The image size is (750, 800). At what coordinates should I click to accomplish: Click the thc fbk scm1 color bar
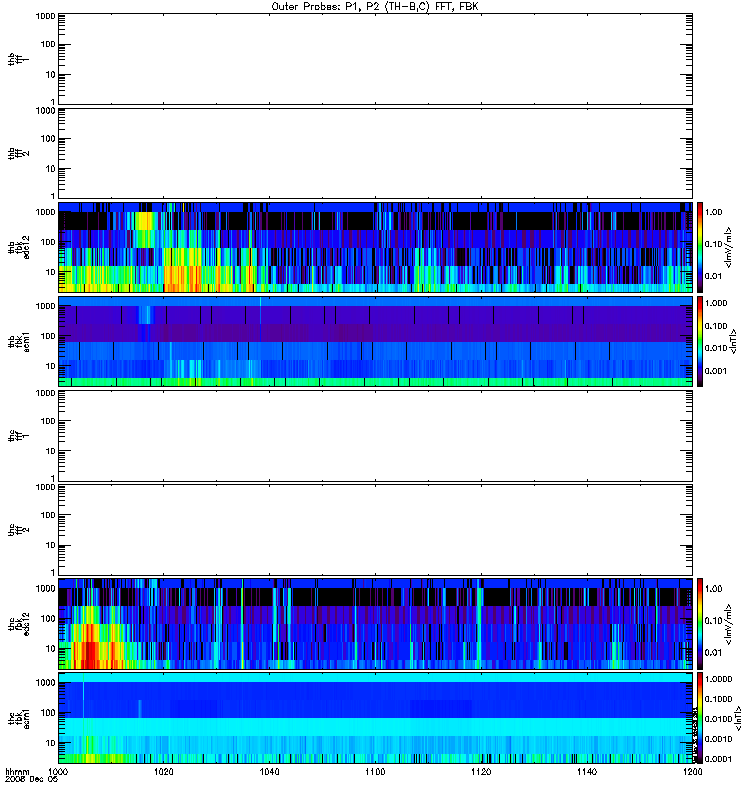tap(699, 718)
